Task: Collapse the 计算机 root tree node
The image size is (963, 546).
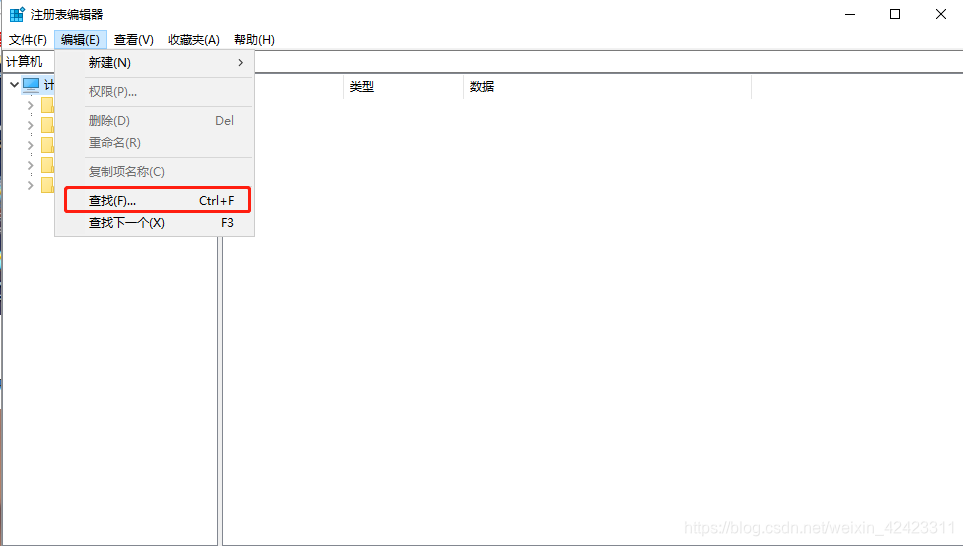Action: tap(14, 85)
